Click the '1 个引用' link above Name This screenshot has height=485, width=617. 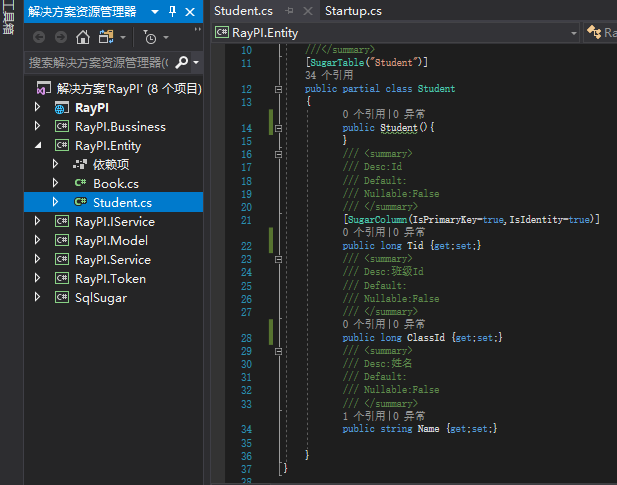point(359,415)
